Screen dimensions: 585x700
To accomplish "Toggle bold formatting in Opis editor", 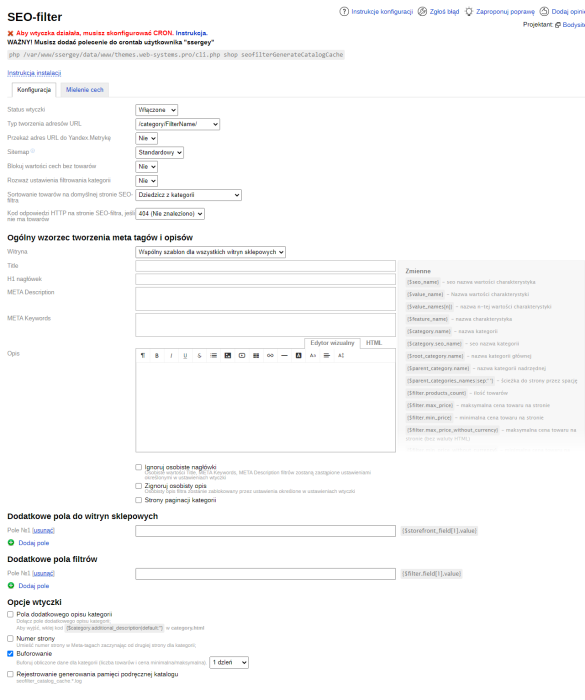I will [x=157, y=355].
